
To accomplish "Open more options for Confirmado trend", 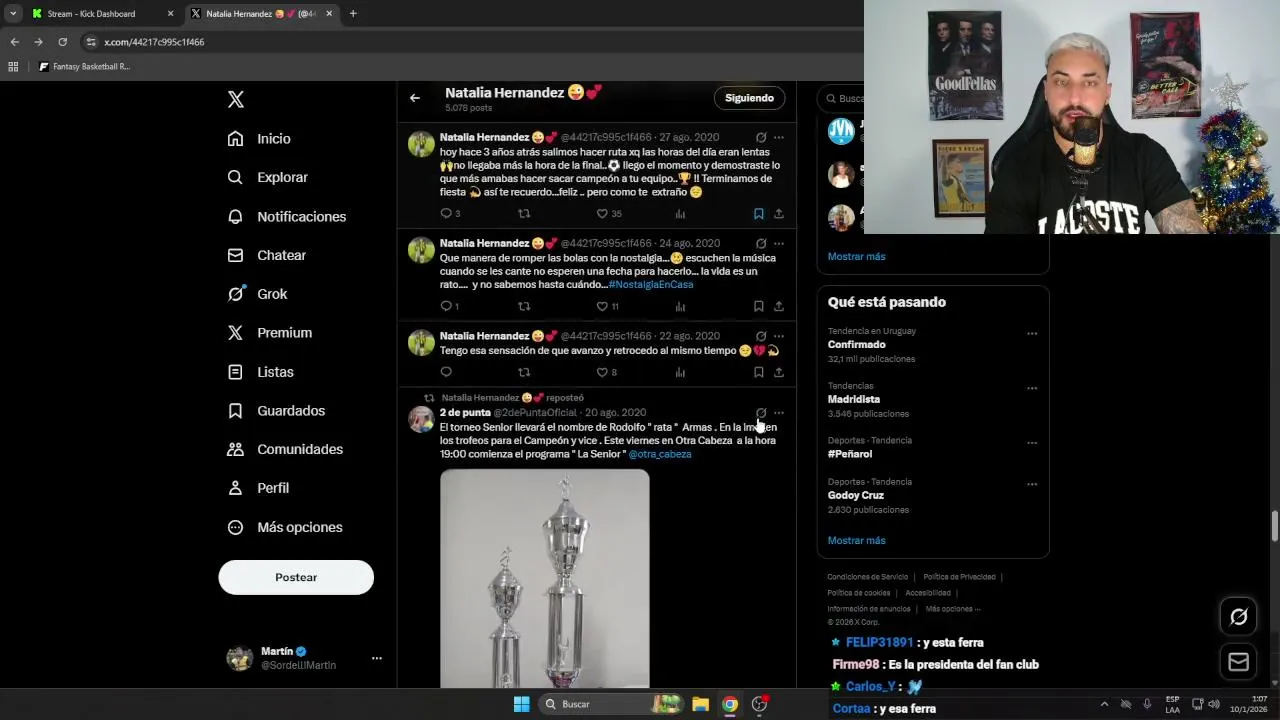I will (1032, 334).
